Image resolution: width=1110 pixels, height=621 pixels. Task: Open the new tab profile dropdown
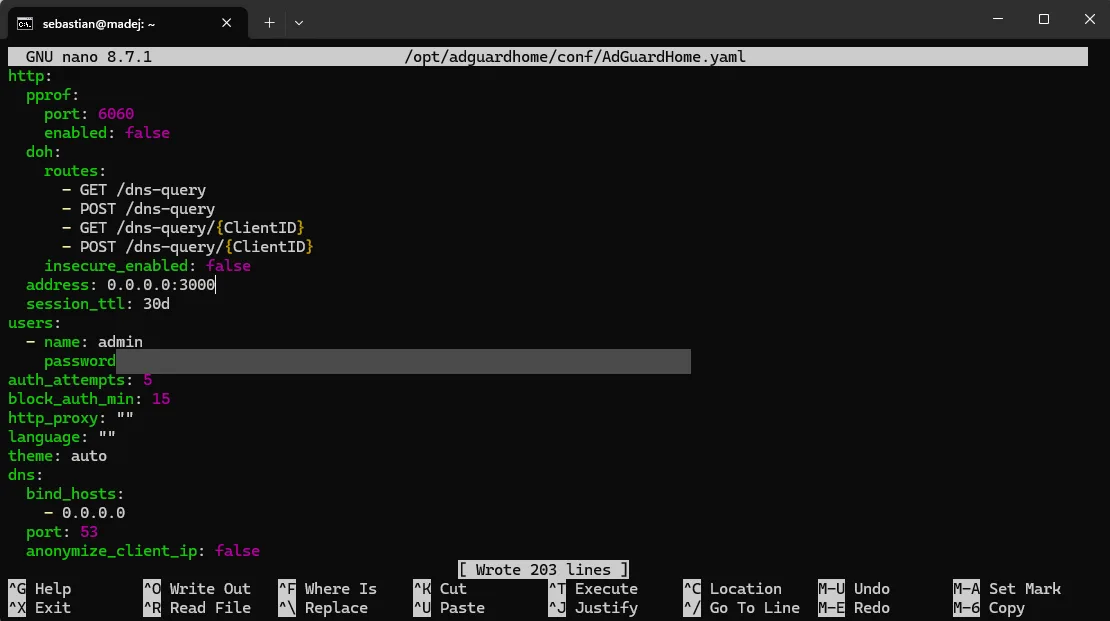click(x=299, y=23)
